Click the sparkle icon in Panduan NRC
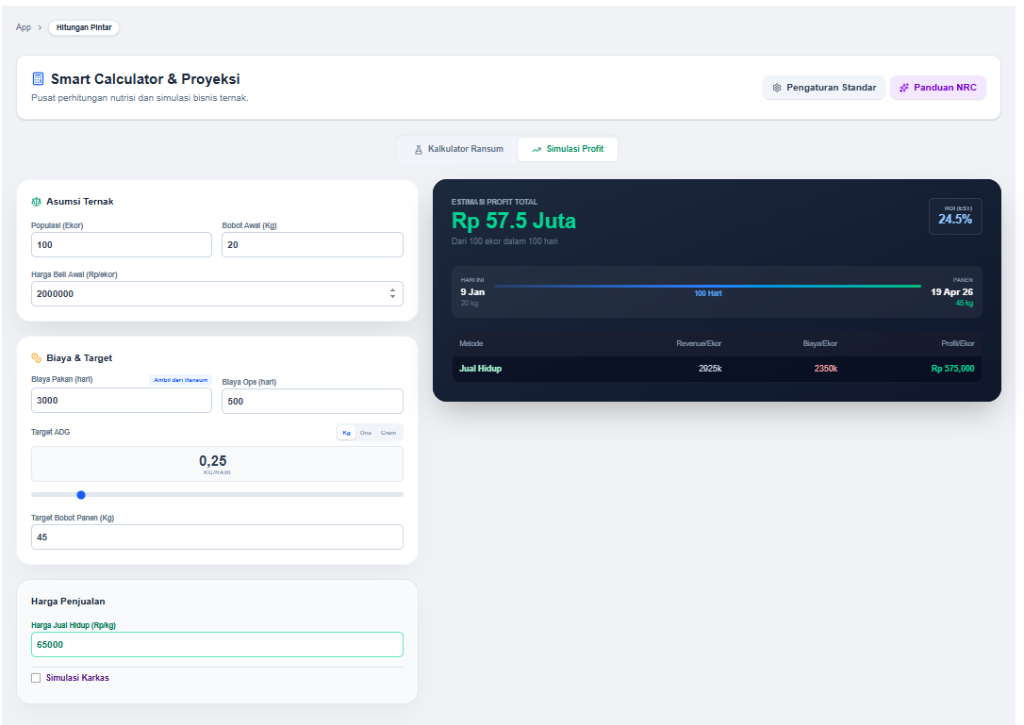Viewport: 1024px width, 725px height. pyautogui.click(x=904, y=88)
